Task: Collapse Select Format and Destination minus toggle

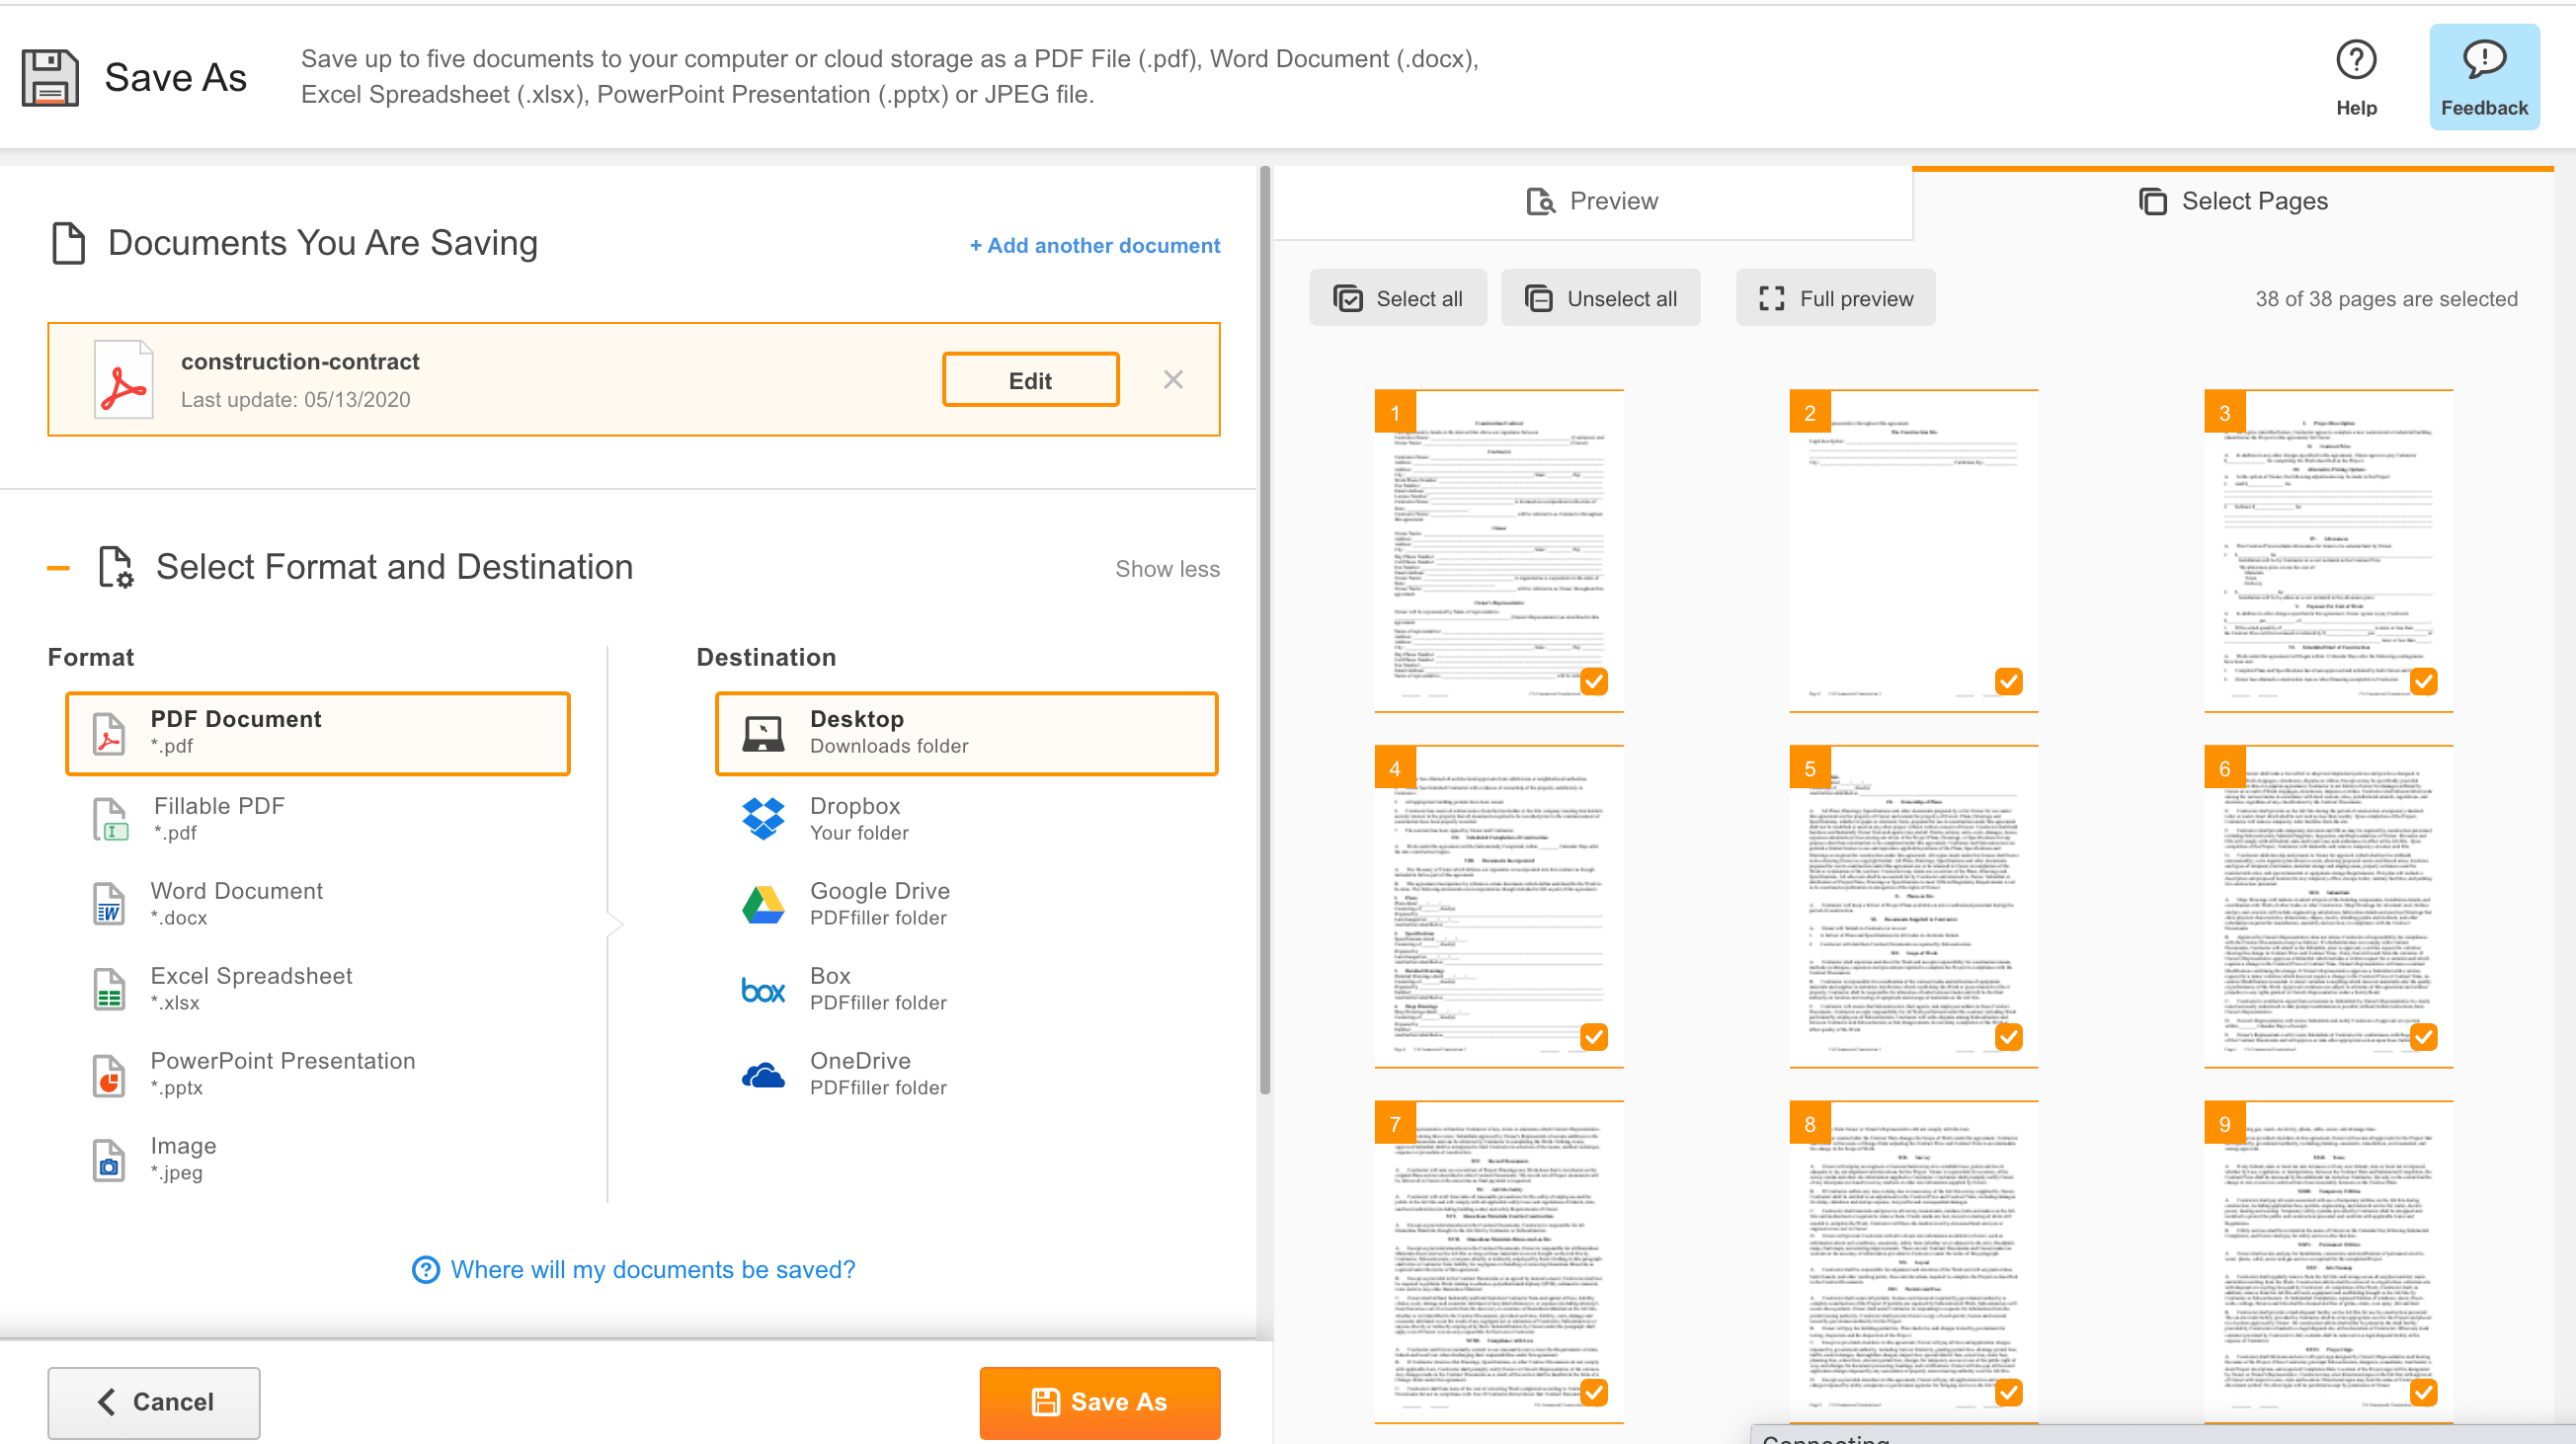Action: (x=58, y=568)
